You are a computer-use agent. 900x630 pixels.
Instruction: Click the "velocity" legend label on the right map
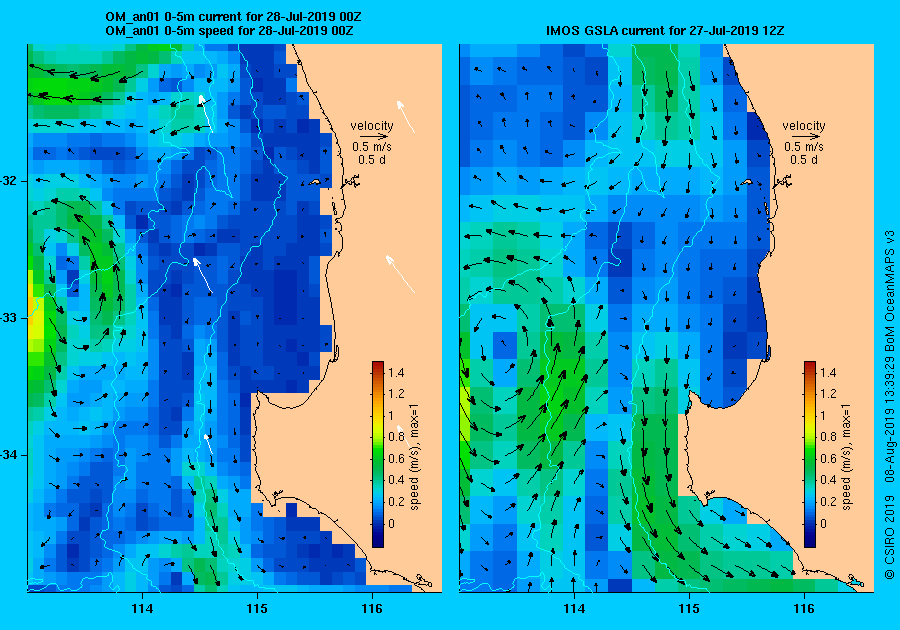[x=804, y=126]
